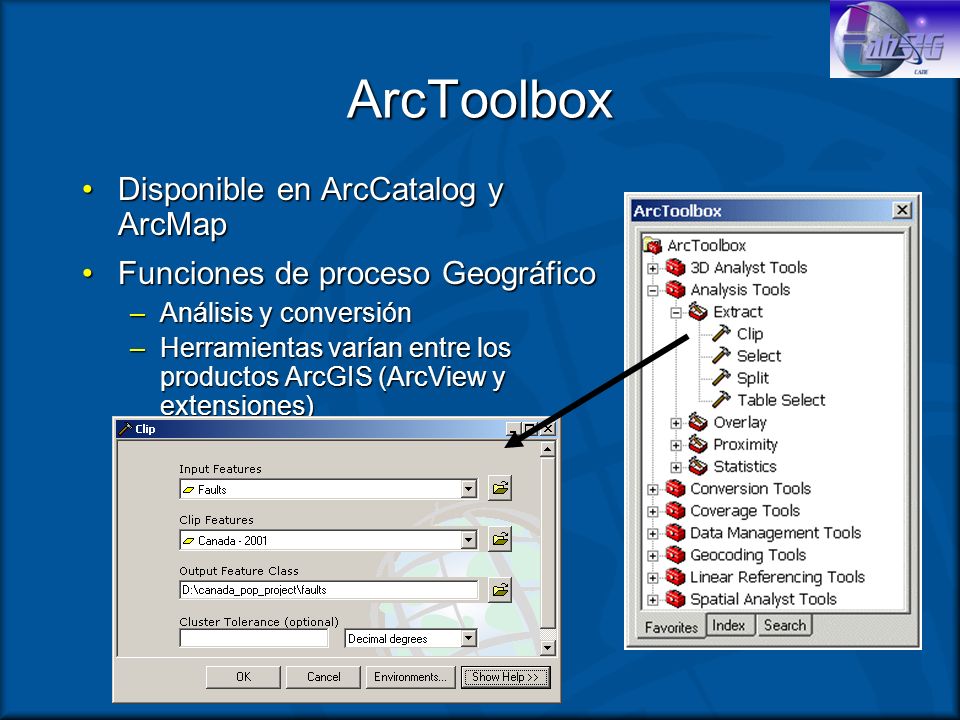Viewport: 960px width, 720px height.
Task: Expand the Overlay toolset node
Action: [x=676, y=423]
